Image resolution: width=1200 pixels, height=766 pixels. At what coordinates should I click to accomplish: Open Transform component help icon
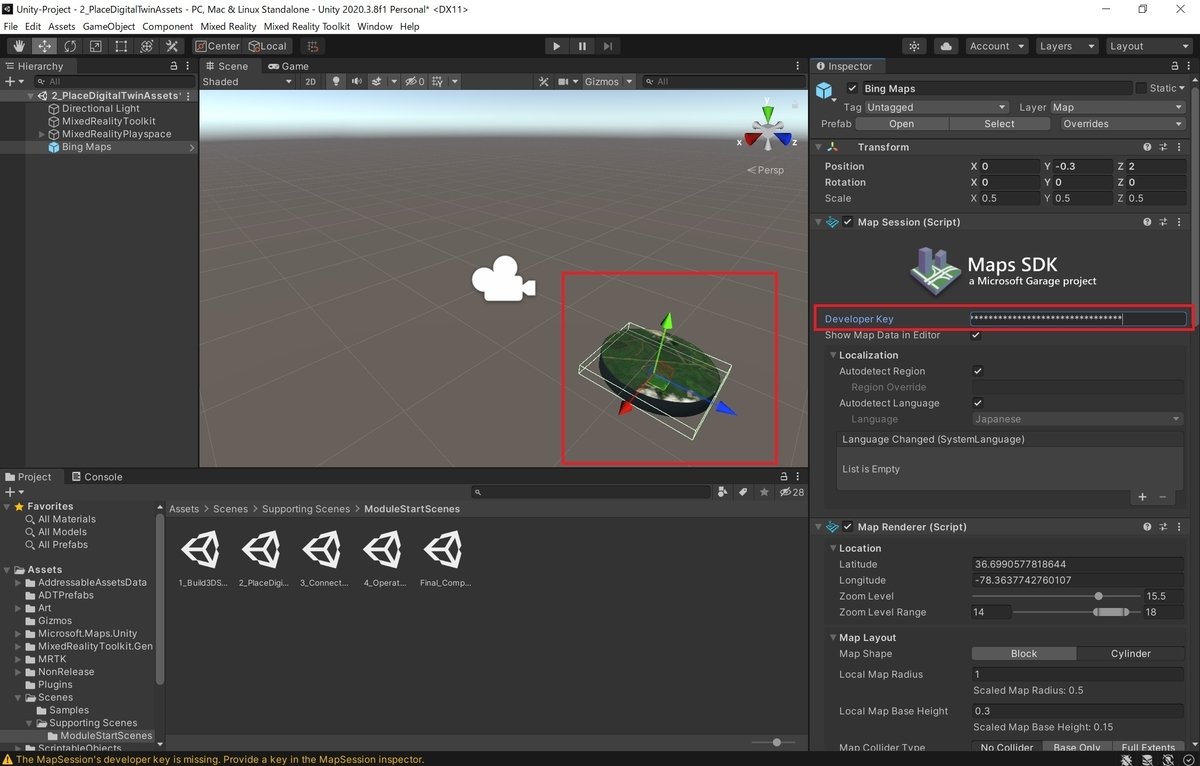pyautogui.click(x=1147, y=147)
